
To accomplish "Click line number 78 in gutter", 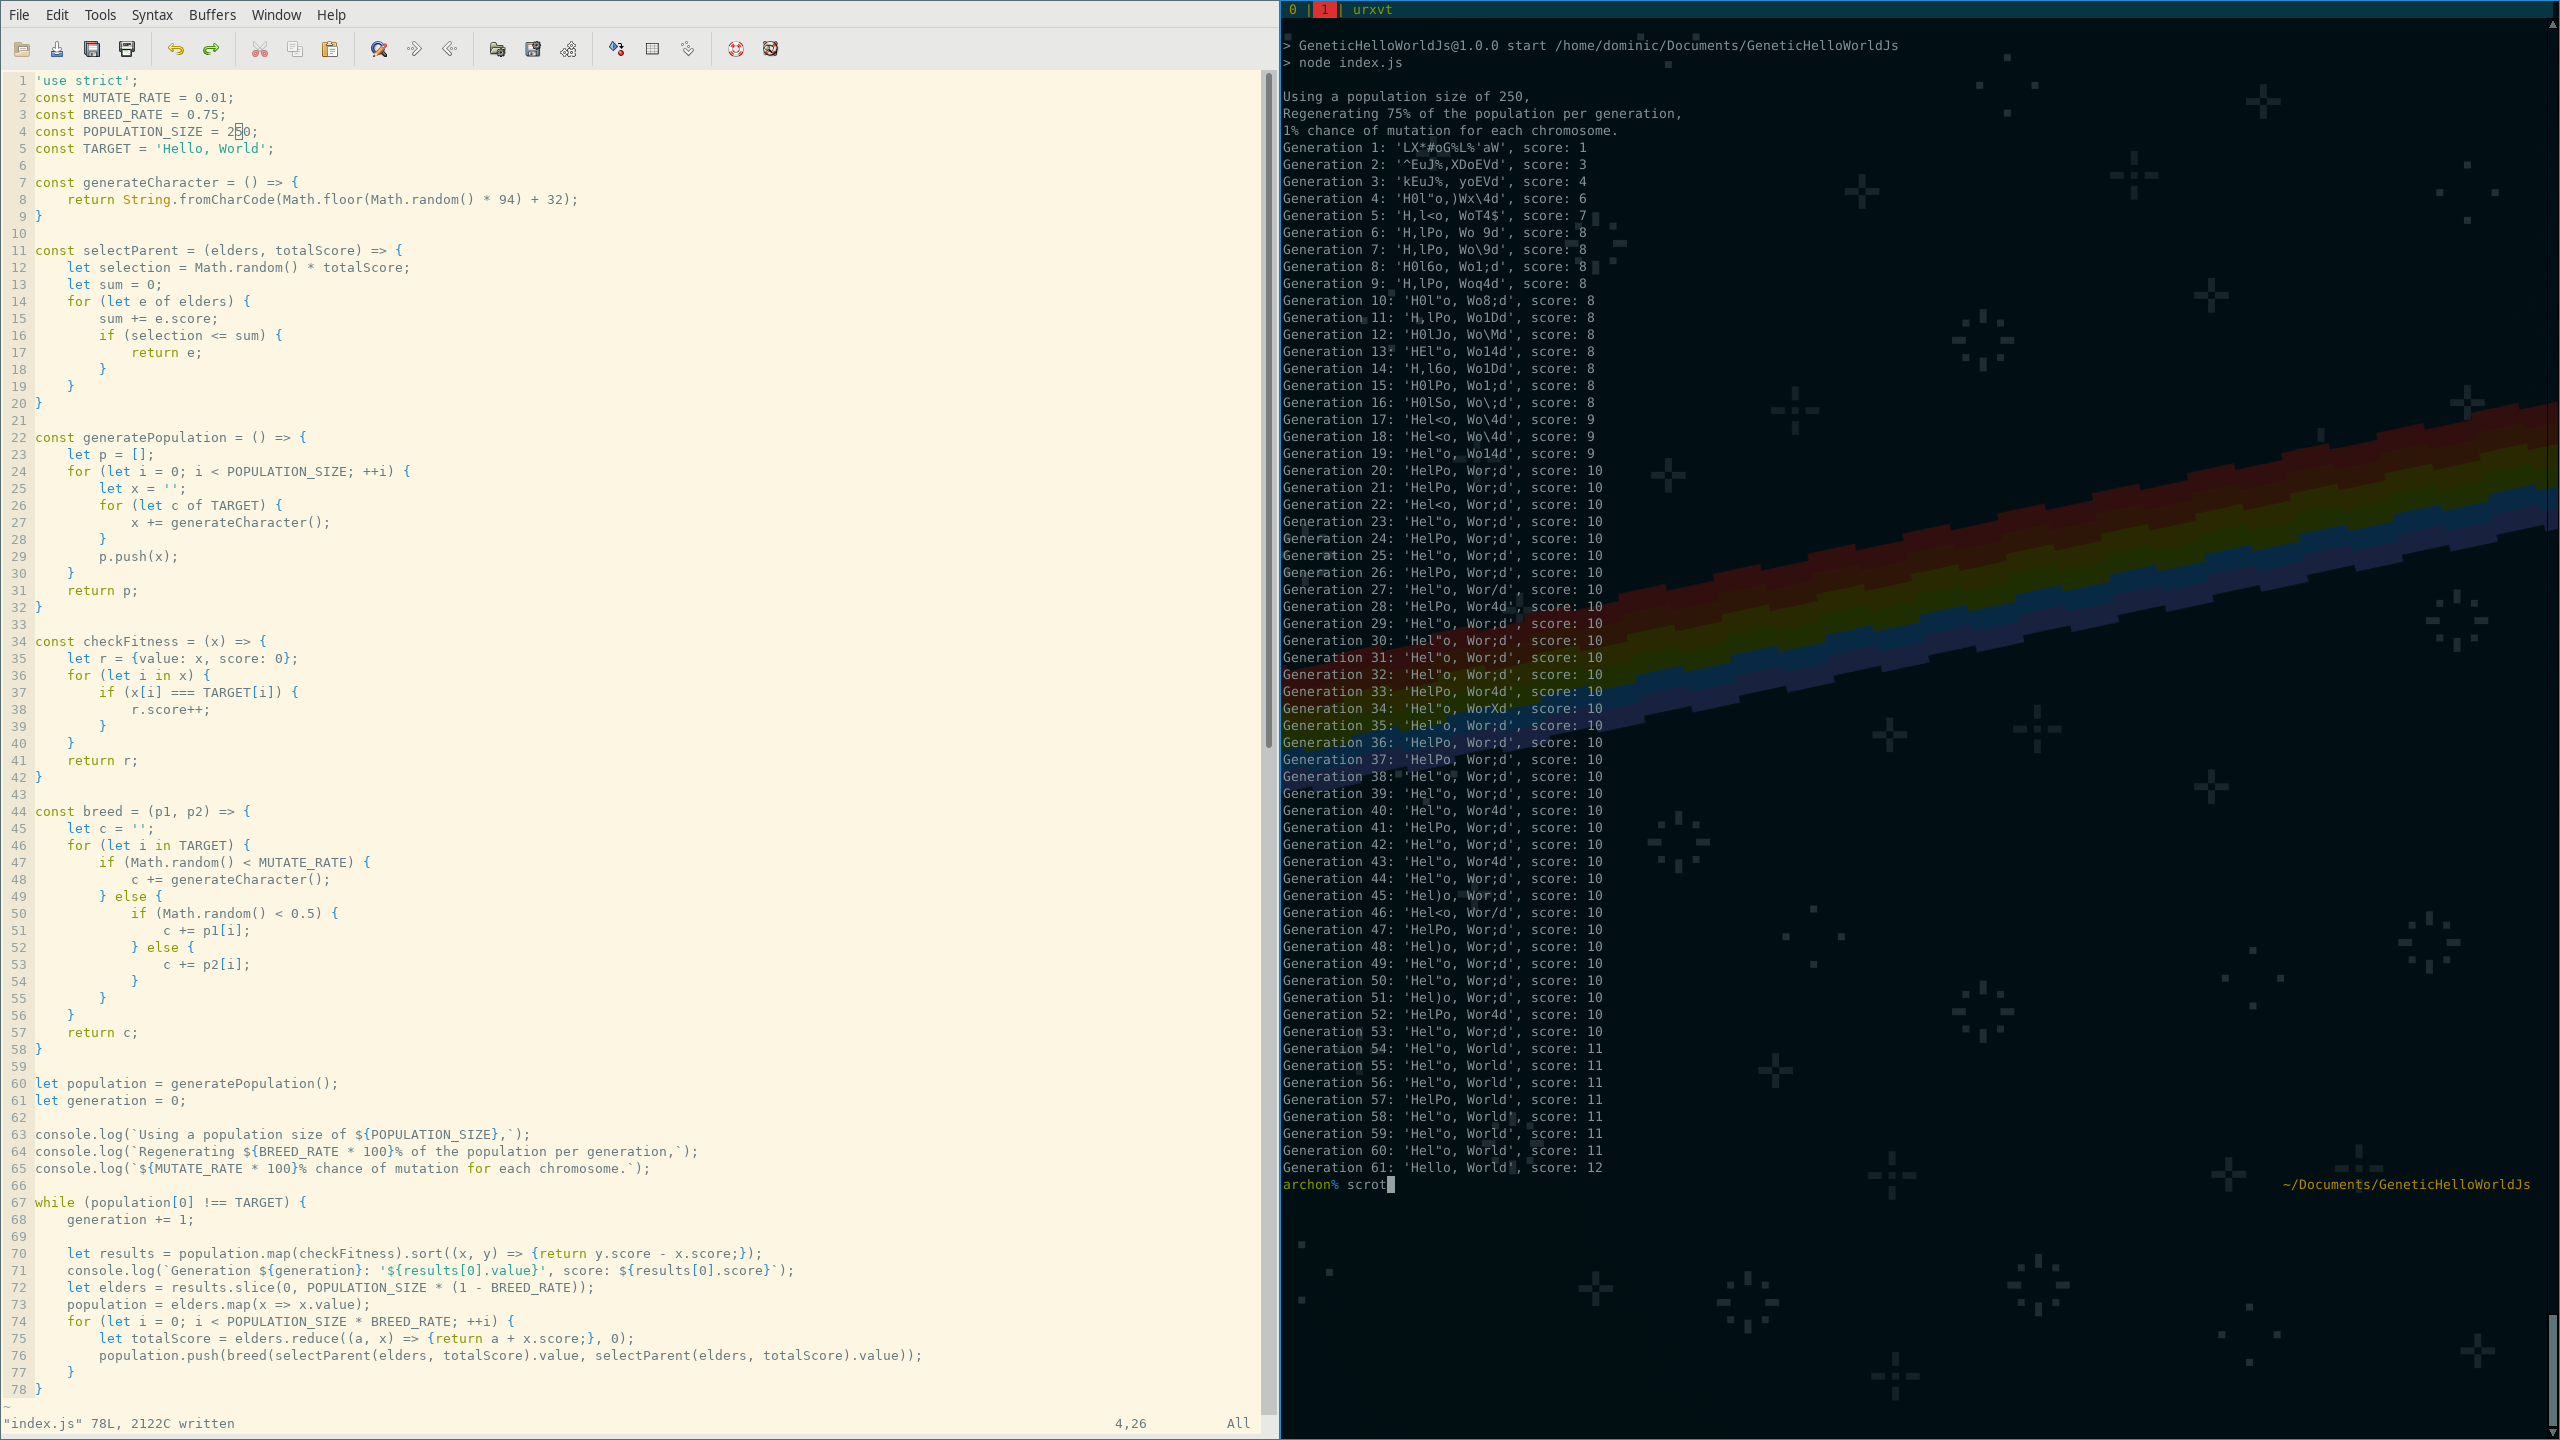I will click(x=19, y=1390).
